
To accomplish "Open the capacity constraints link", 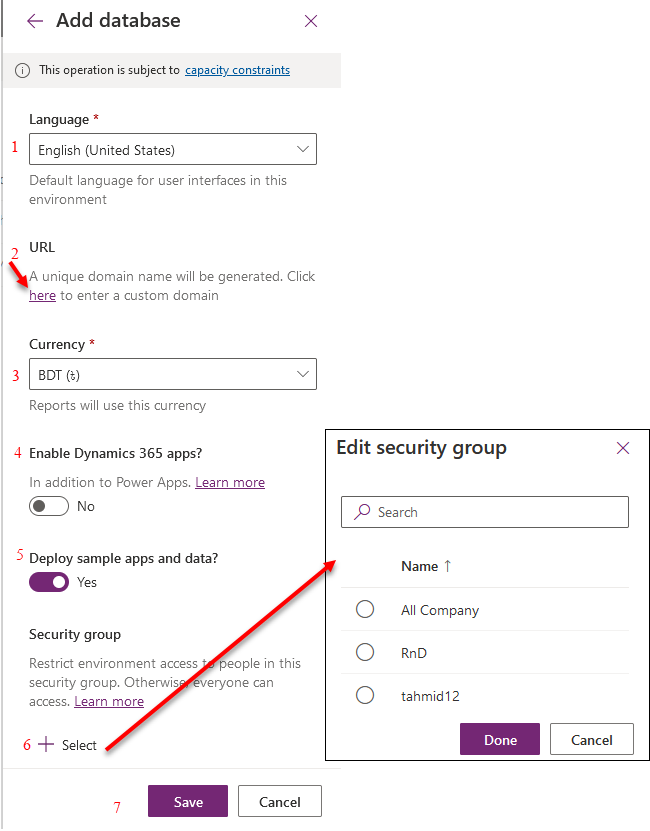I will click(238, 70).
